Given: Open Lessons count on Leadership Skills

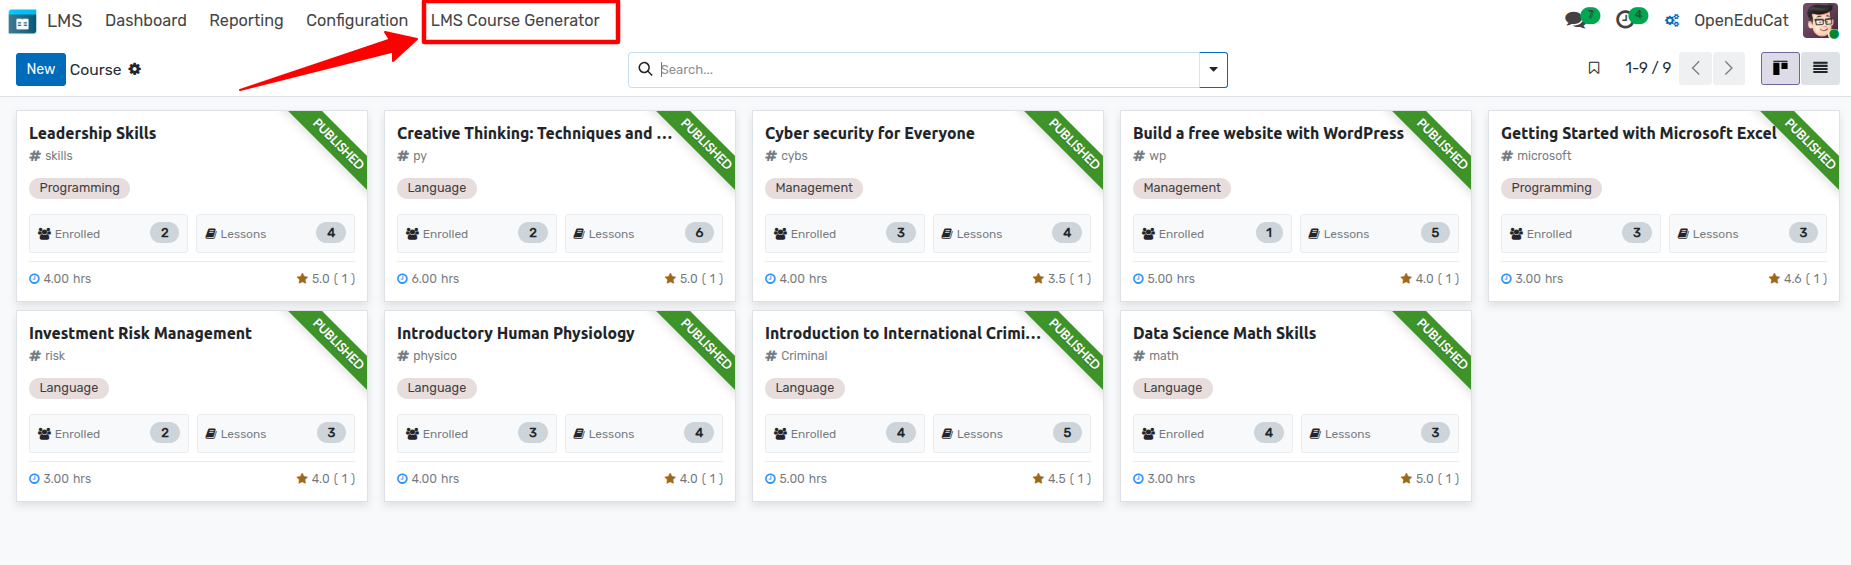Looking at the screenshot, I should point(276,233).
